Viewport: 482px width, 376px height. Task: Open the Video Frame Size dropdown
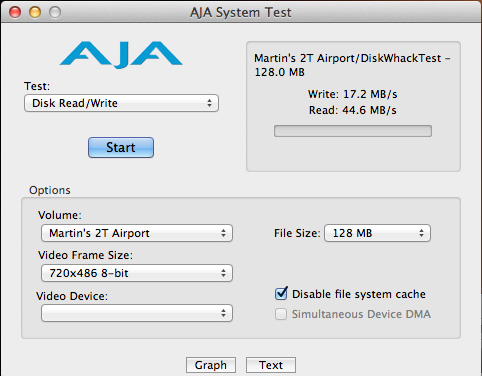(137, 273)
